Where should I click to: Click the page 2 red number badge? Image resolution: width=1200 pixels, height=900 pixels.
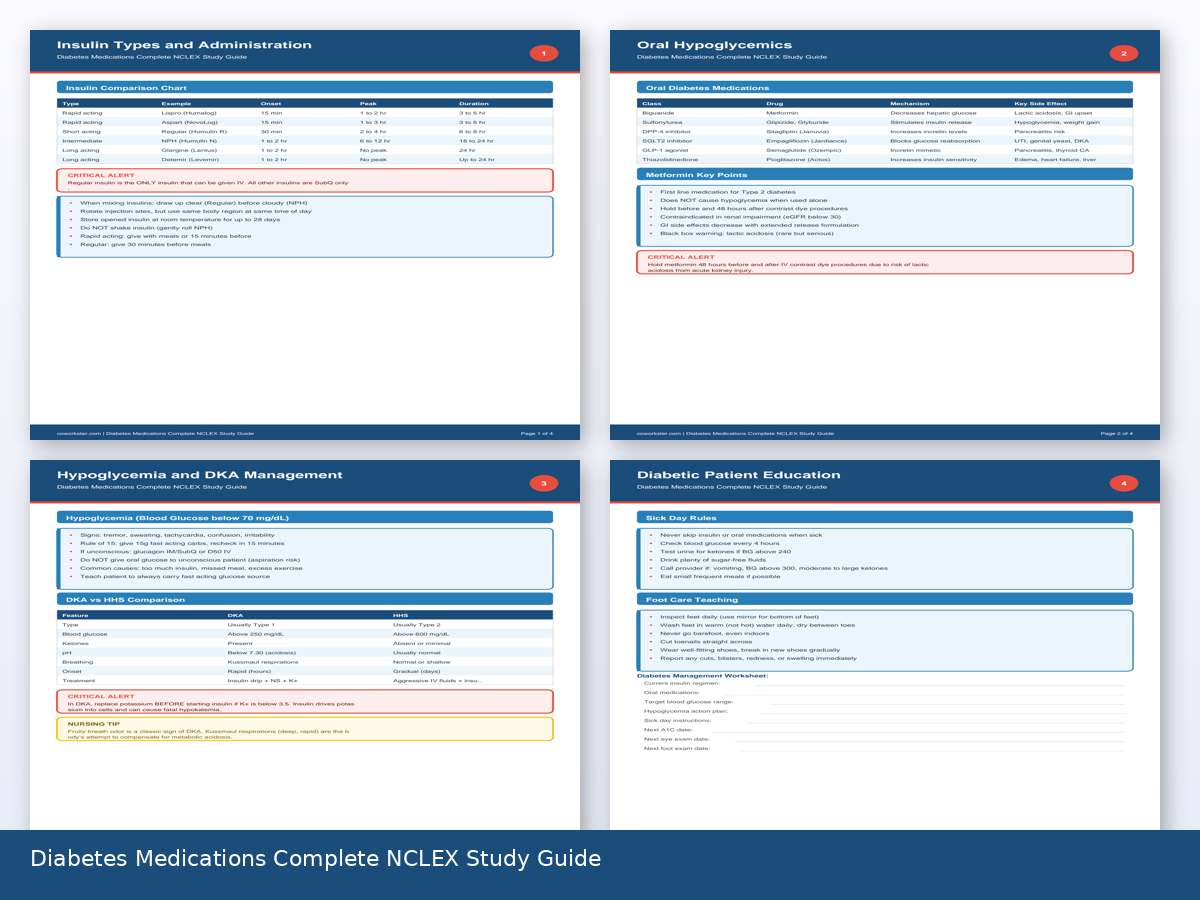(x=1123, y=53)
